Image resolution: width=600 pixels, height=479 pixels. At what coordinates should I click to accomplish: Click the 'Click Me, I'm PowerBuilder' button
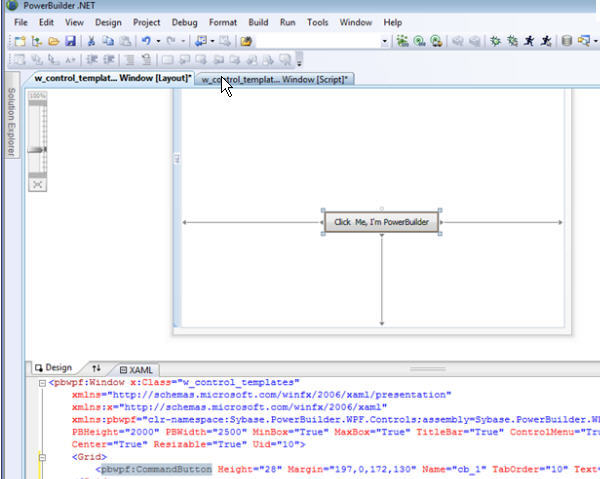(x=381, y=222)
